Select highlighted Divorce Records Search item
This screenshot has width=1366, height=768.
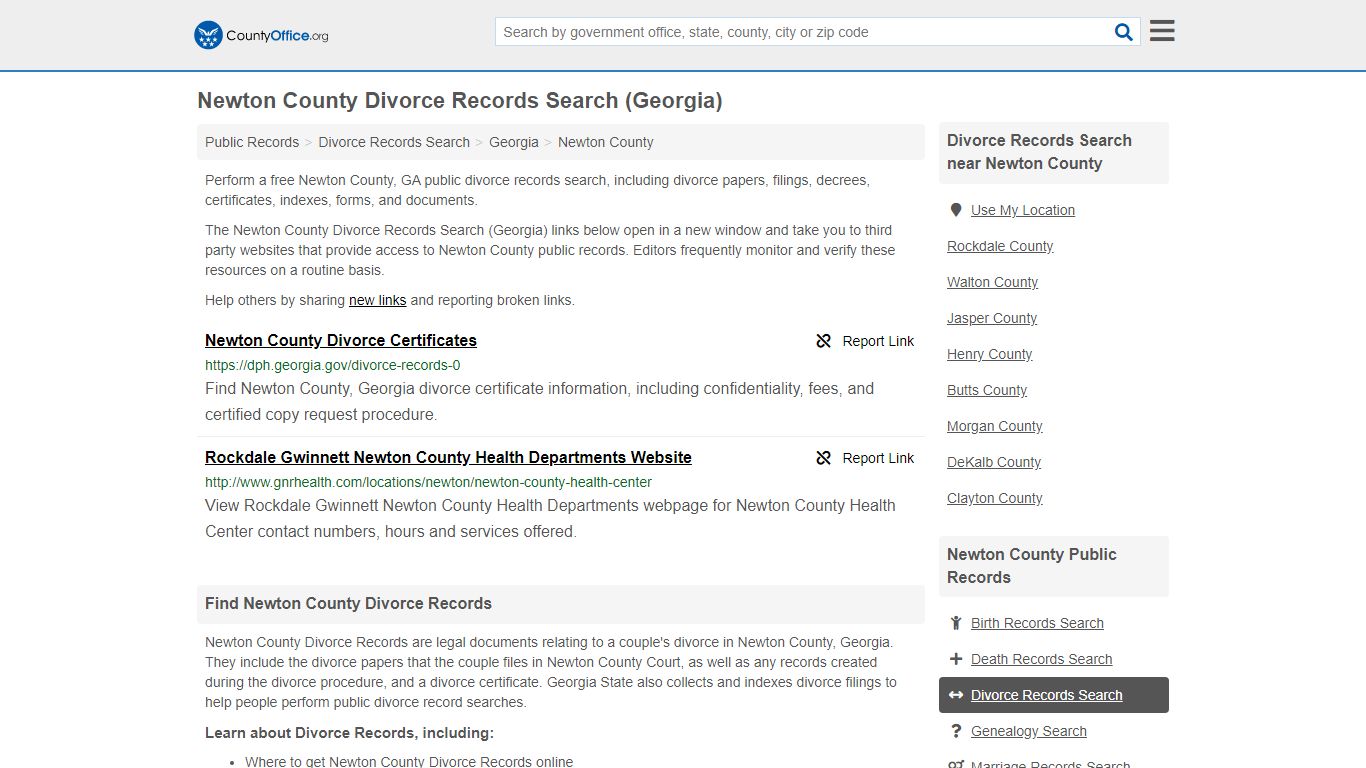coord(1054,695)
